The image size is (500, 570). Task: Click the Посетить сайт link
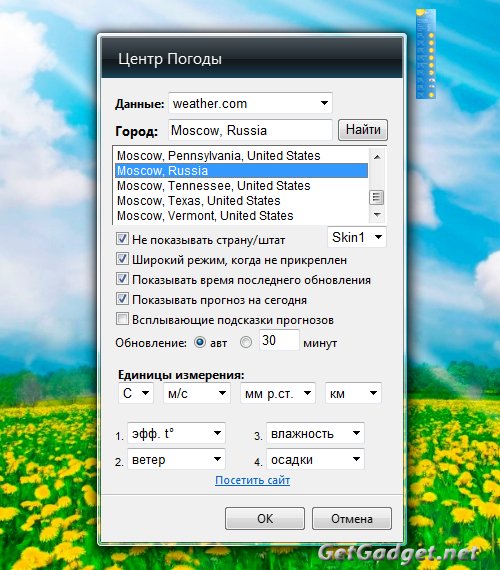pos(252,480)
